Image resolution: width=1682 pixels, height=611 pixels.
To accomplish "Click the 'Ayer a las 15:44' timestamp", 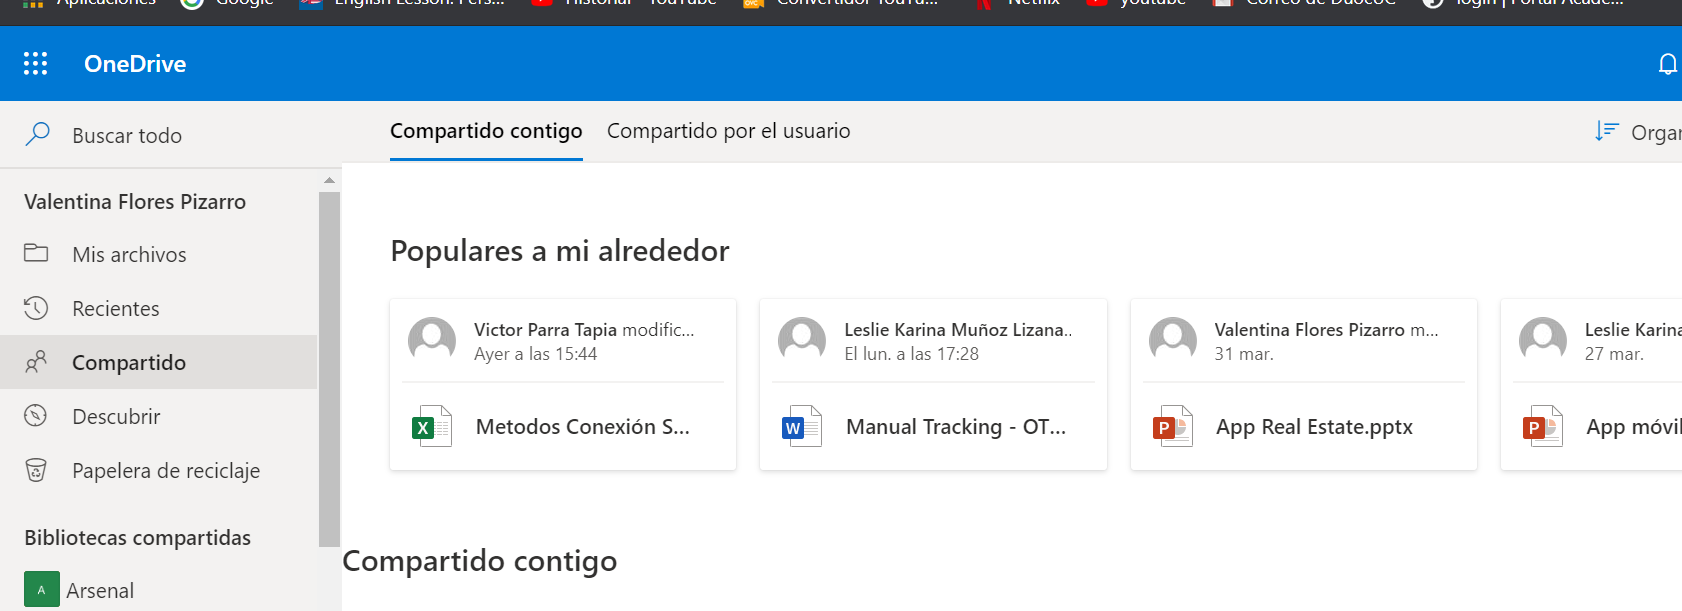I will tap(536, 354).
